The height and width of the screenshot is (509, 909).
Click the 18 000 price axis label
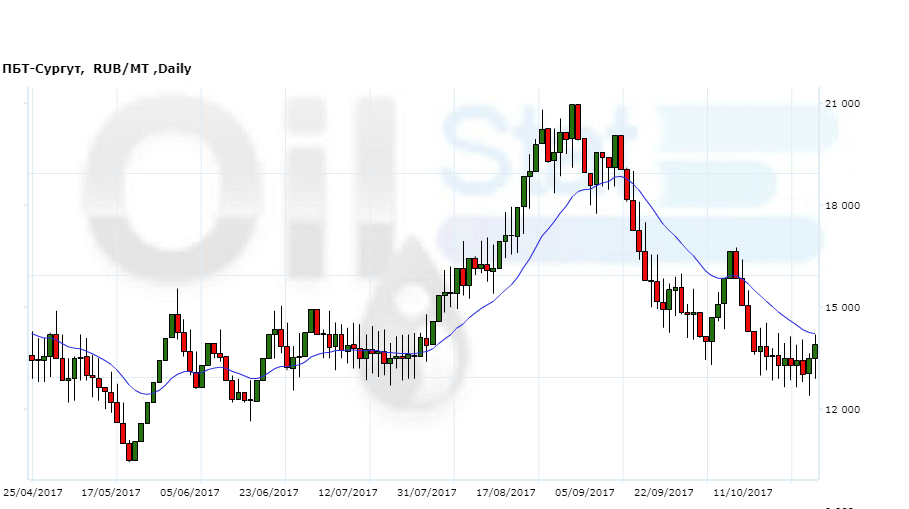tap(843, 207)
